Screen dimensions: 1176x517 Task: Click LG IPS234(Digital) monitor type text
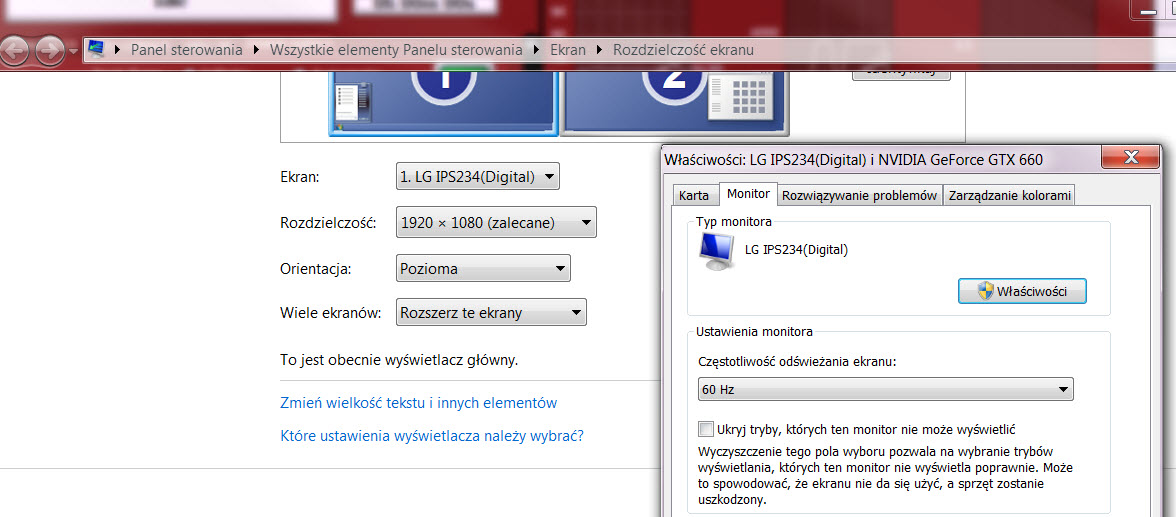796,249
